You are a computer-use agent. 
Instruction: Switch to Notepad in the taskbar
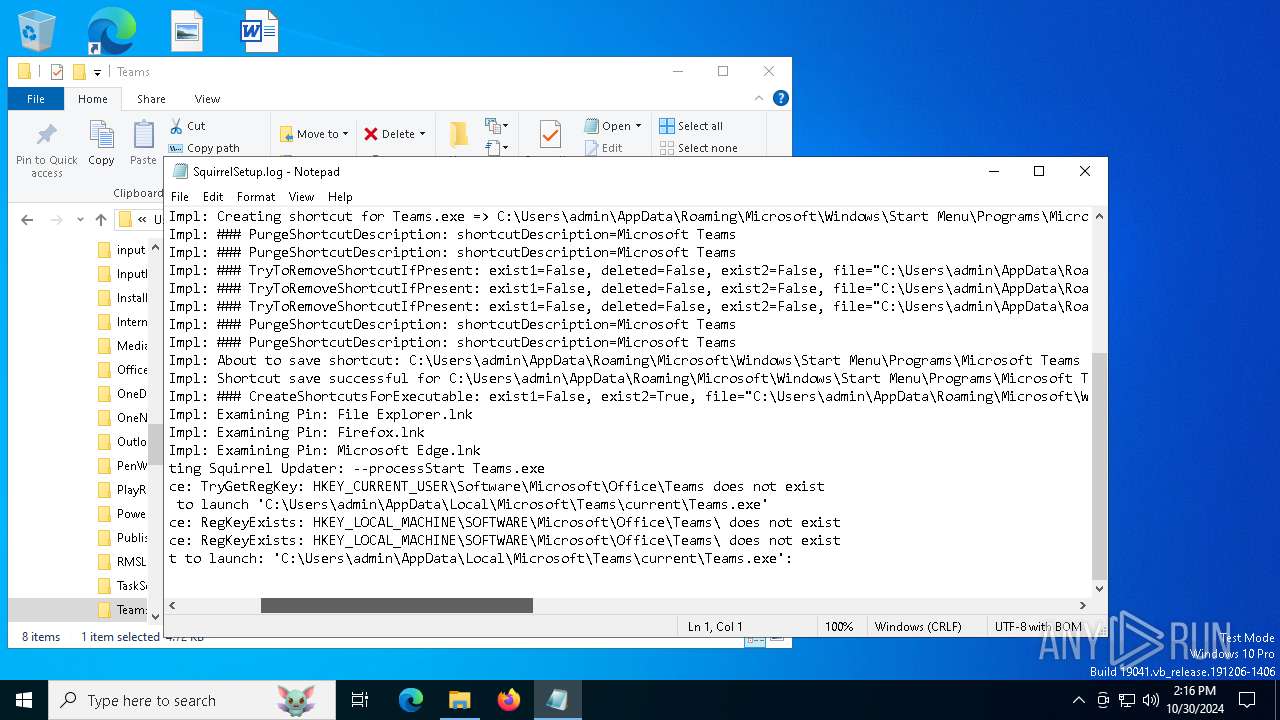[x=557, y=700]
